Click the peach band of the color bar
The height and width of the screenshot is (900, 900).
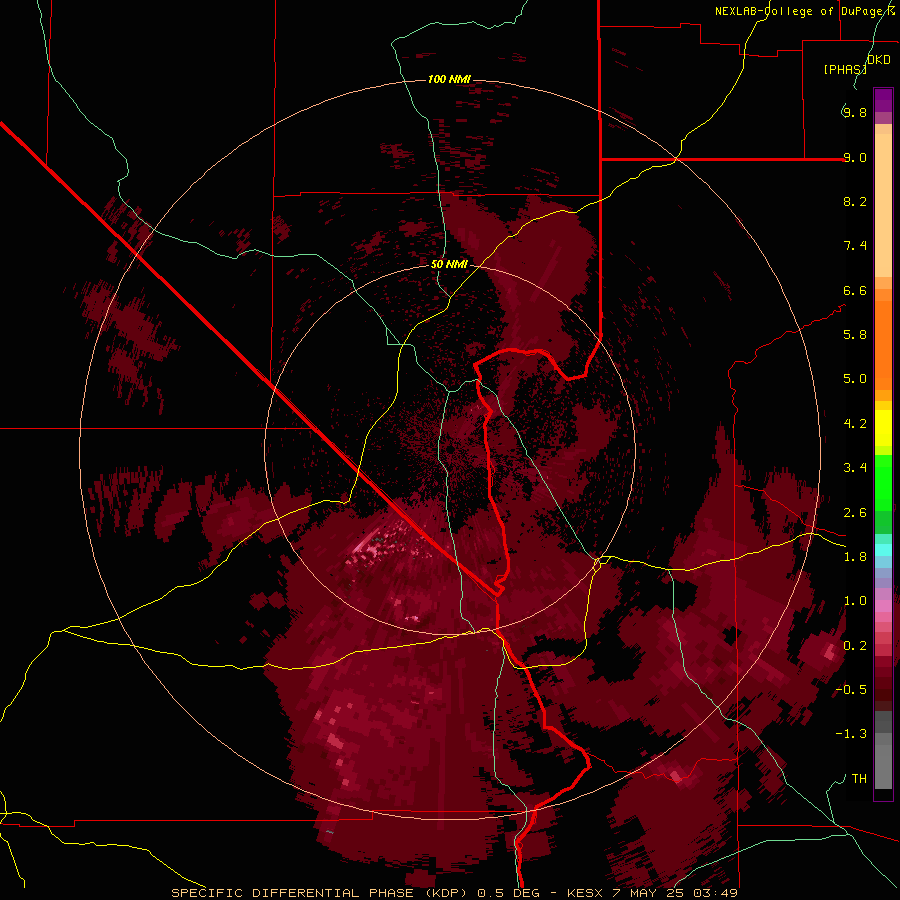point(883,205)
